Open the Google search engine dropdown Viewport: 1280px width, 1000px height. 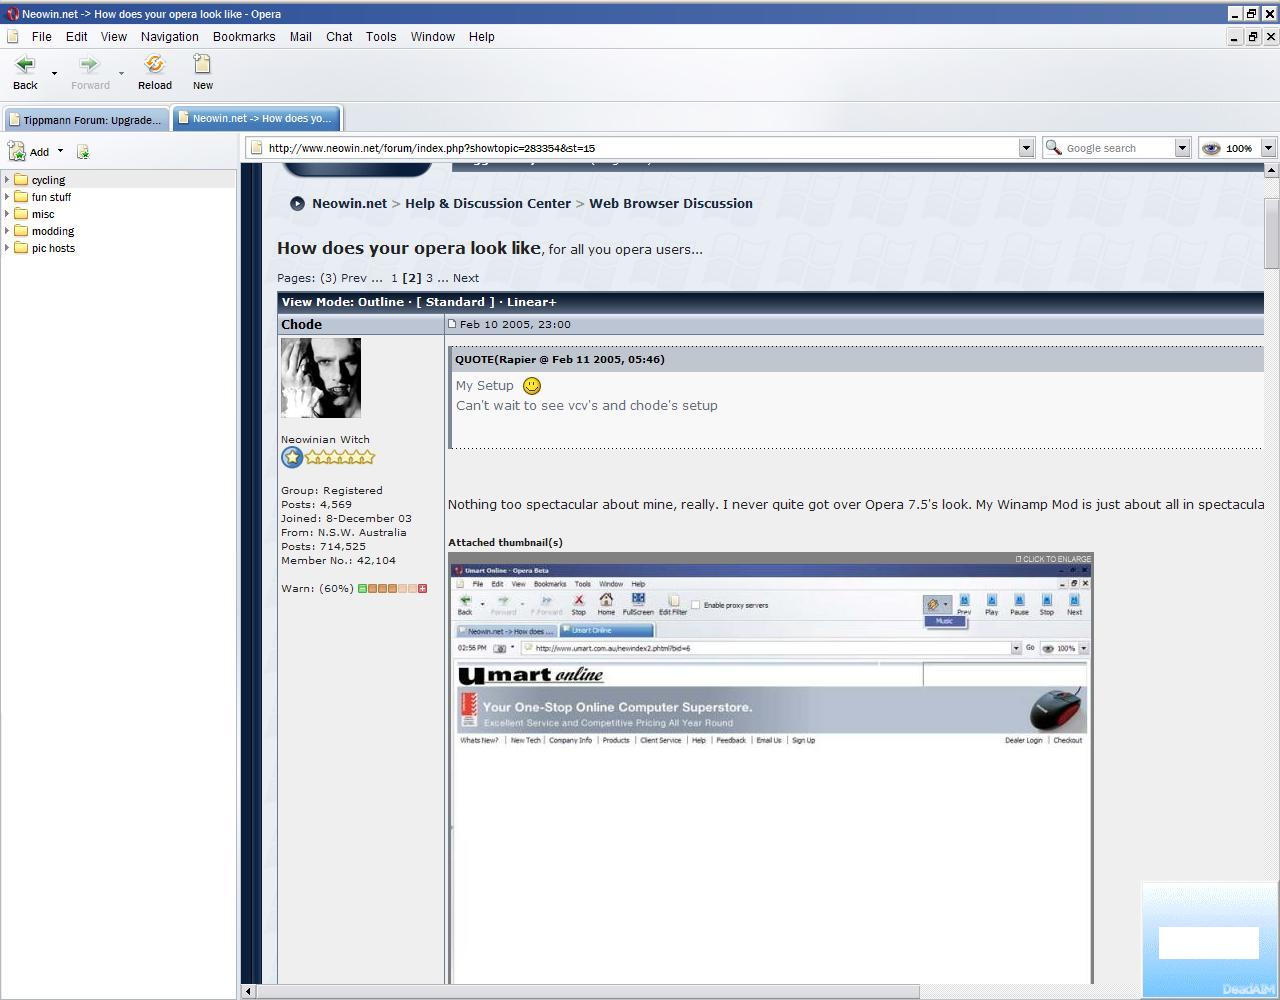pyautogui.click(x=1181, y=148)
